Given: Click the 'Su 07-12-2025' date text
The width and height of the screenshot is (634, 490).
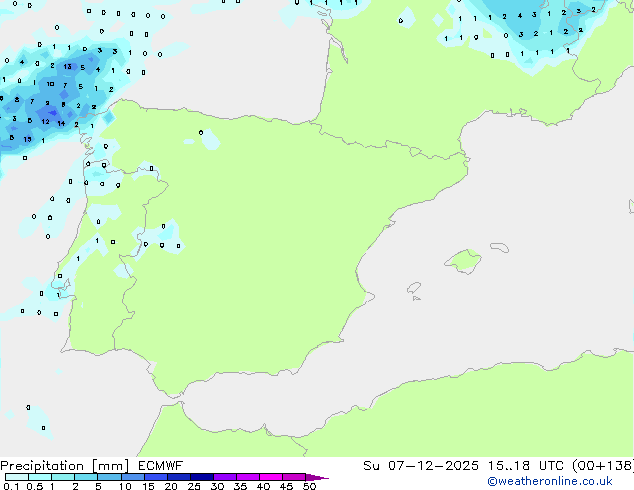Looking at the screenshot, I should click(x=421, y=466).
